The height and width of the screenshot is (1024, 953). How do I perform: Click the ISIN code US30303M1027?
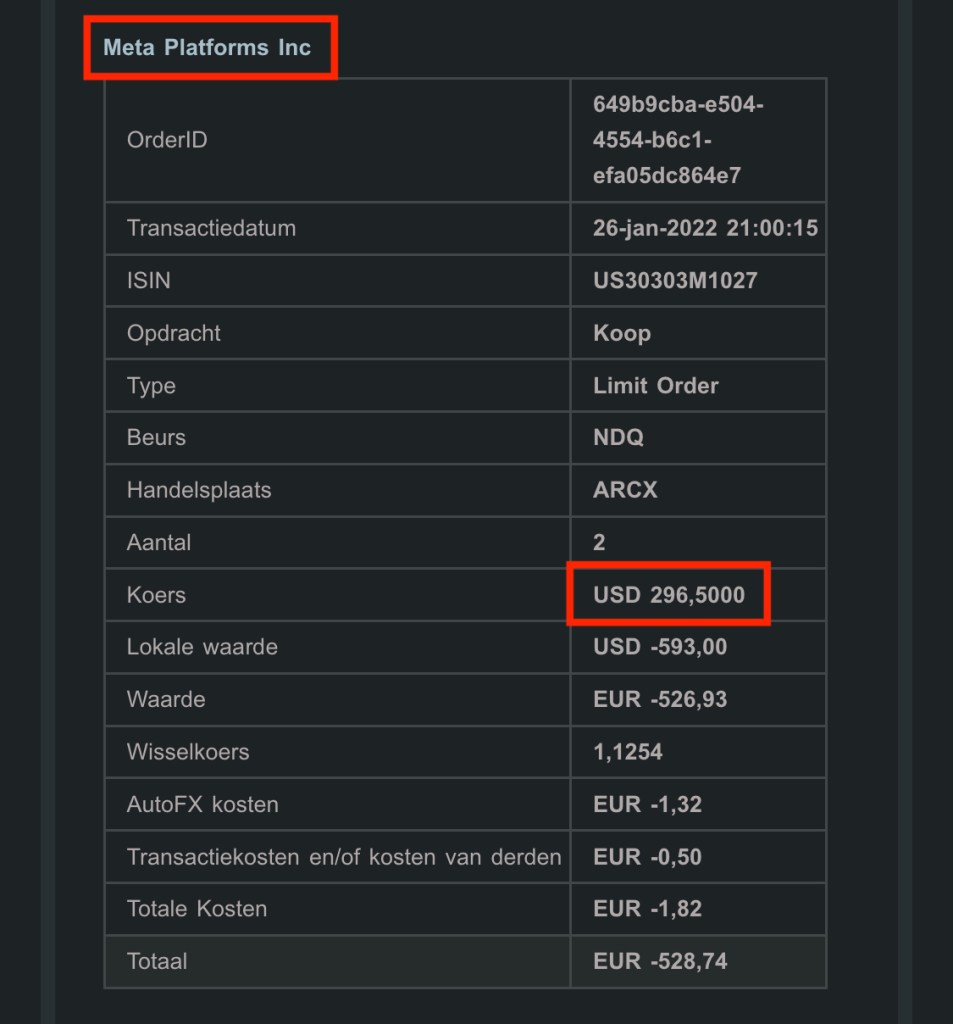(x=675, y=281)
